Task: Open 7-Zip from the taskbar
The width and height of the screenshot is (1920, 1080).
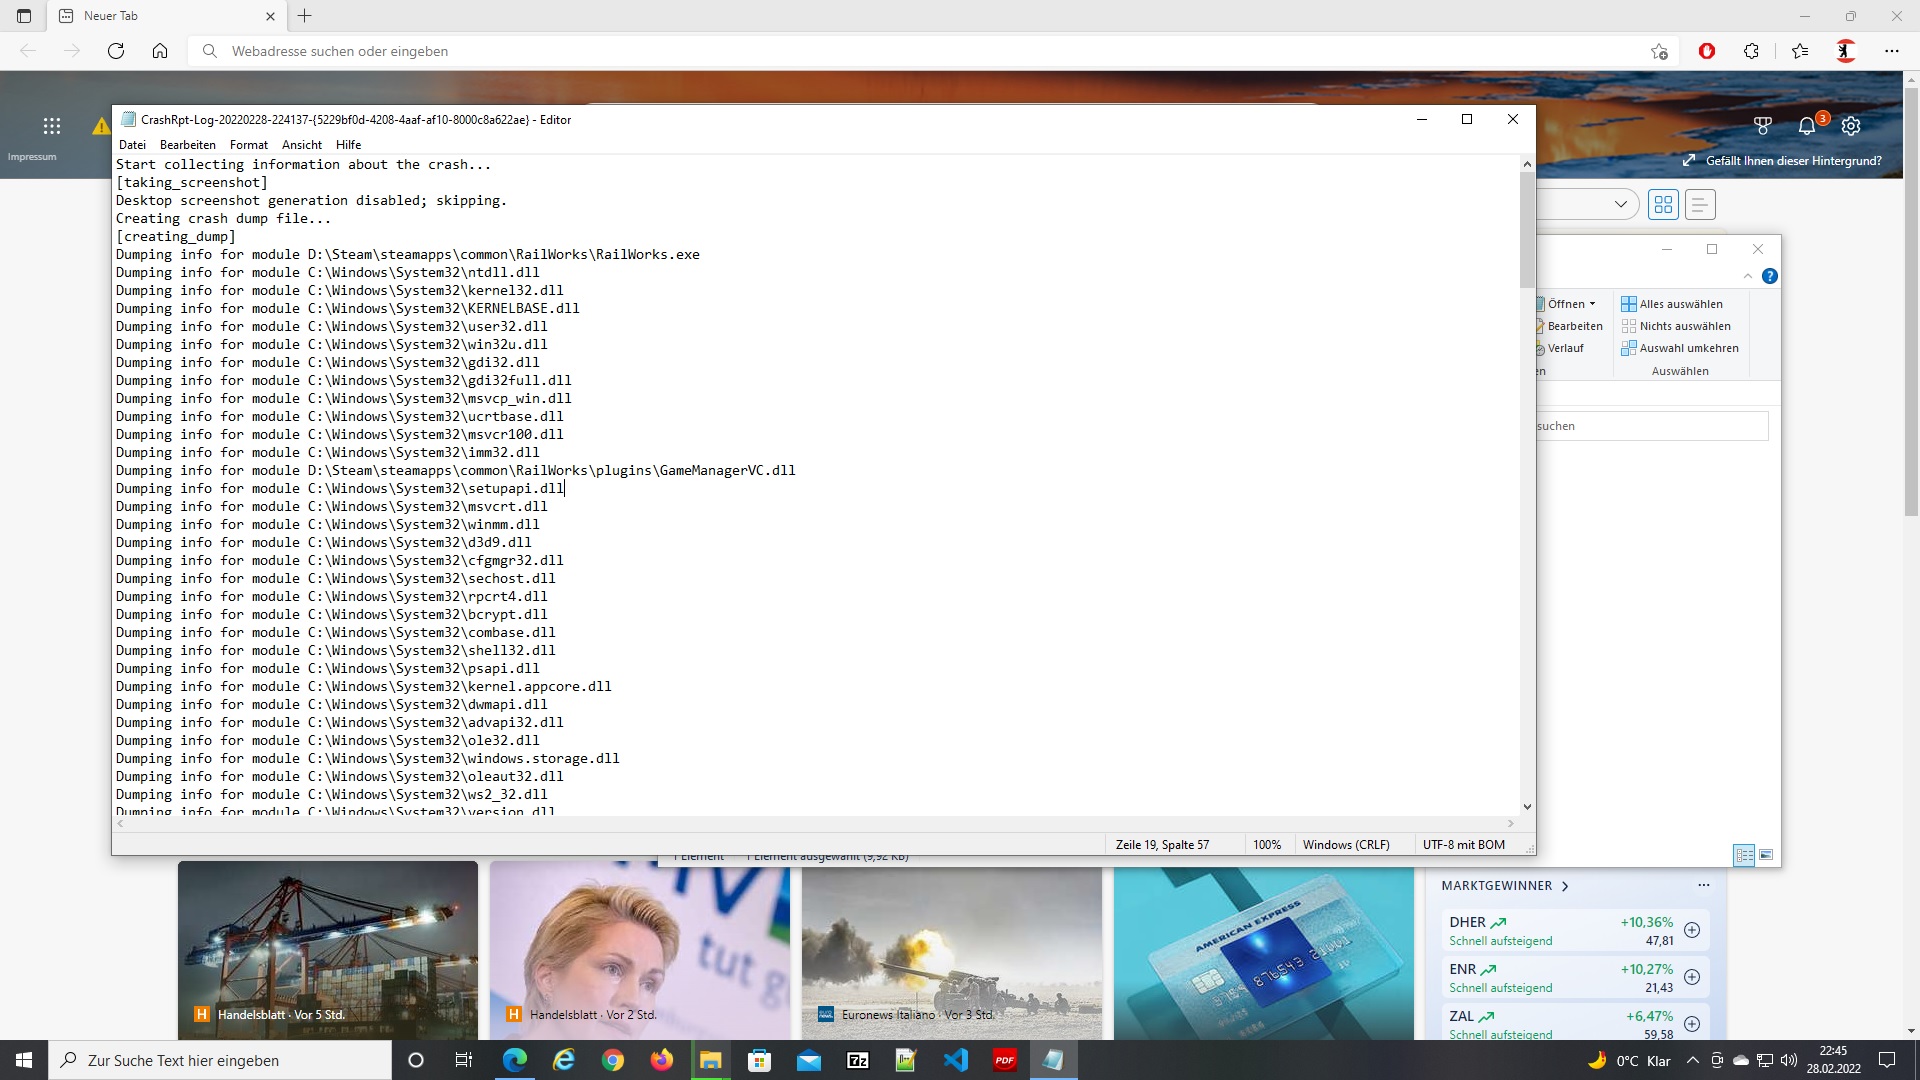Action: (858, 1060)
